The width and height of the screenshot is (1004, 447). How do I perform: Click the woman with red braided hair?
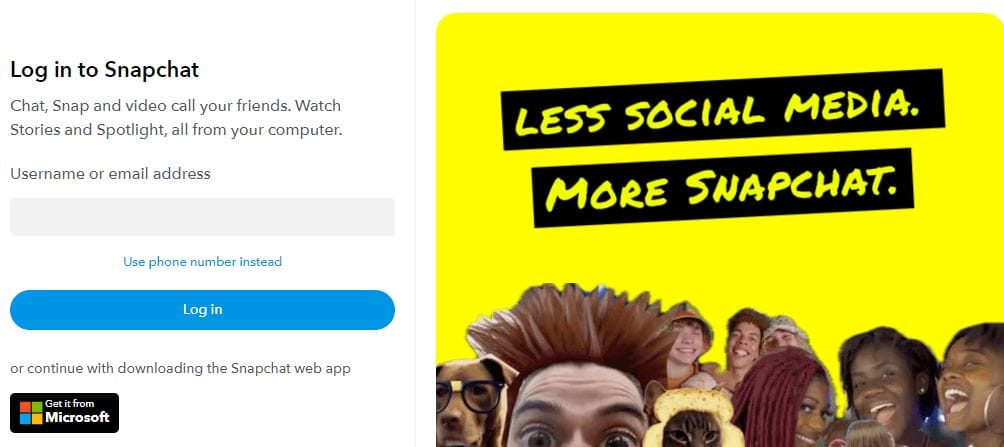(x=782, y=396)
